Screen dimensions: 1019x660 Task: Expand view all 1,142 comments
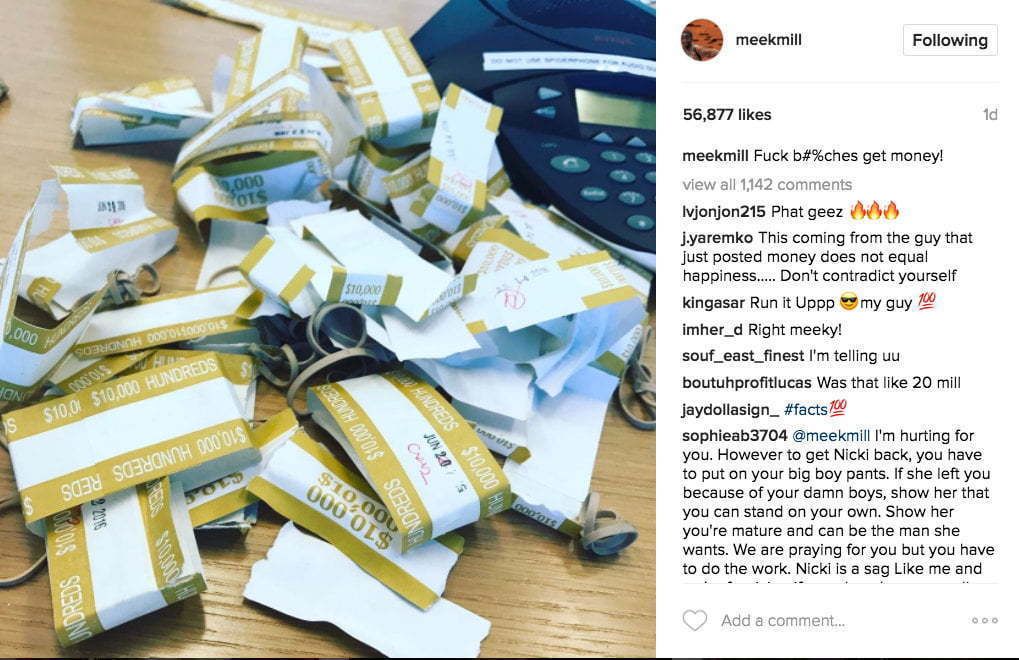pos(767,184)
